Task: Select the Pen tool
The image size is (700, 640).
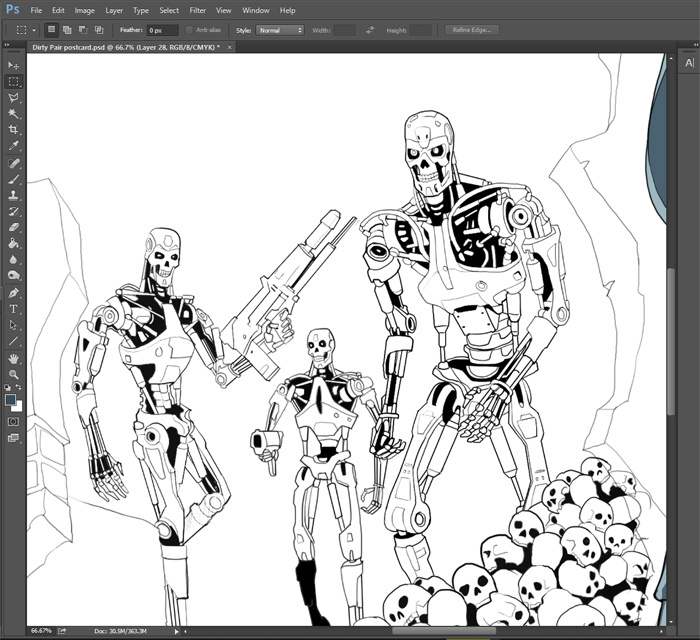Action: tap(13, 293)
